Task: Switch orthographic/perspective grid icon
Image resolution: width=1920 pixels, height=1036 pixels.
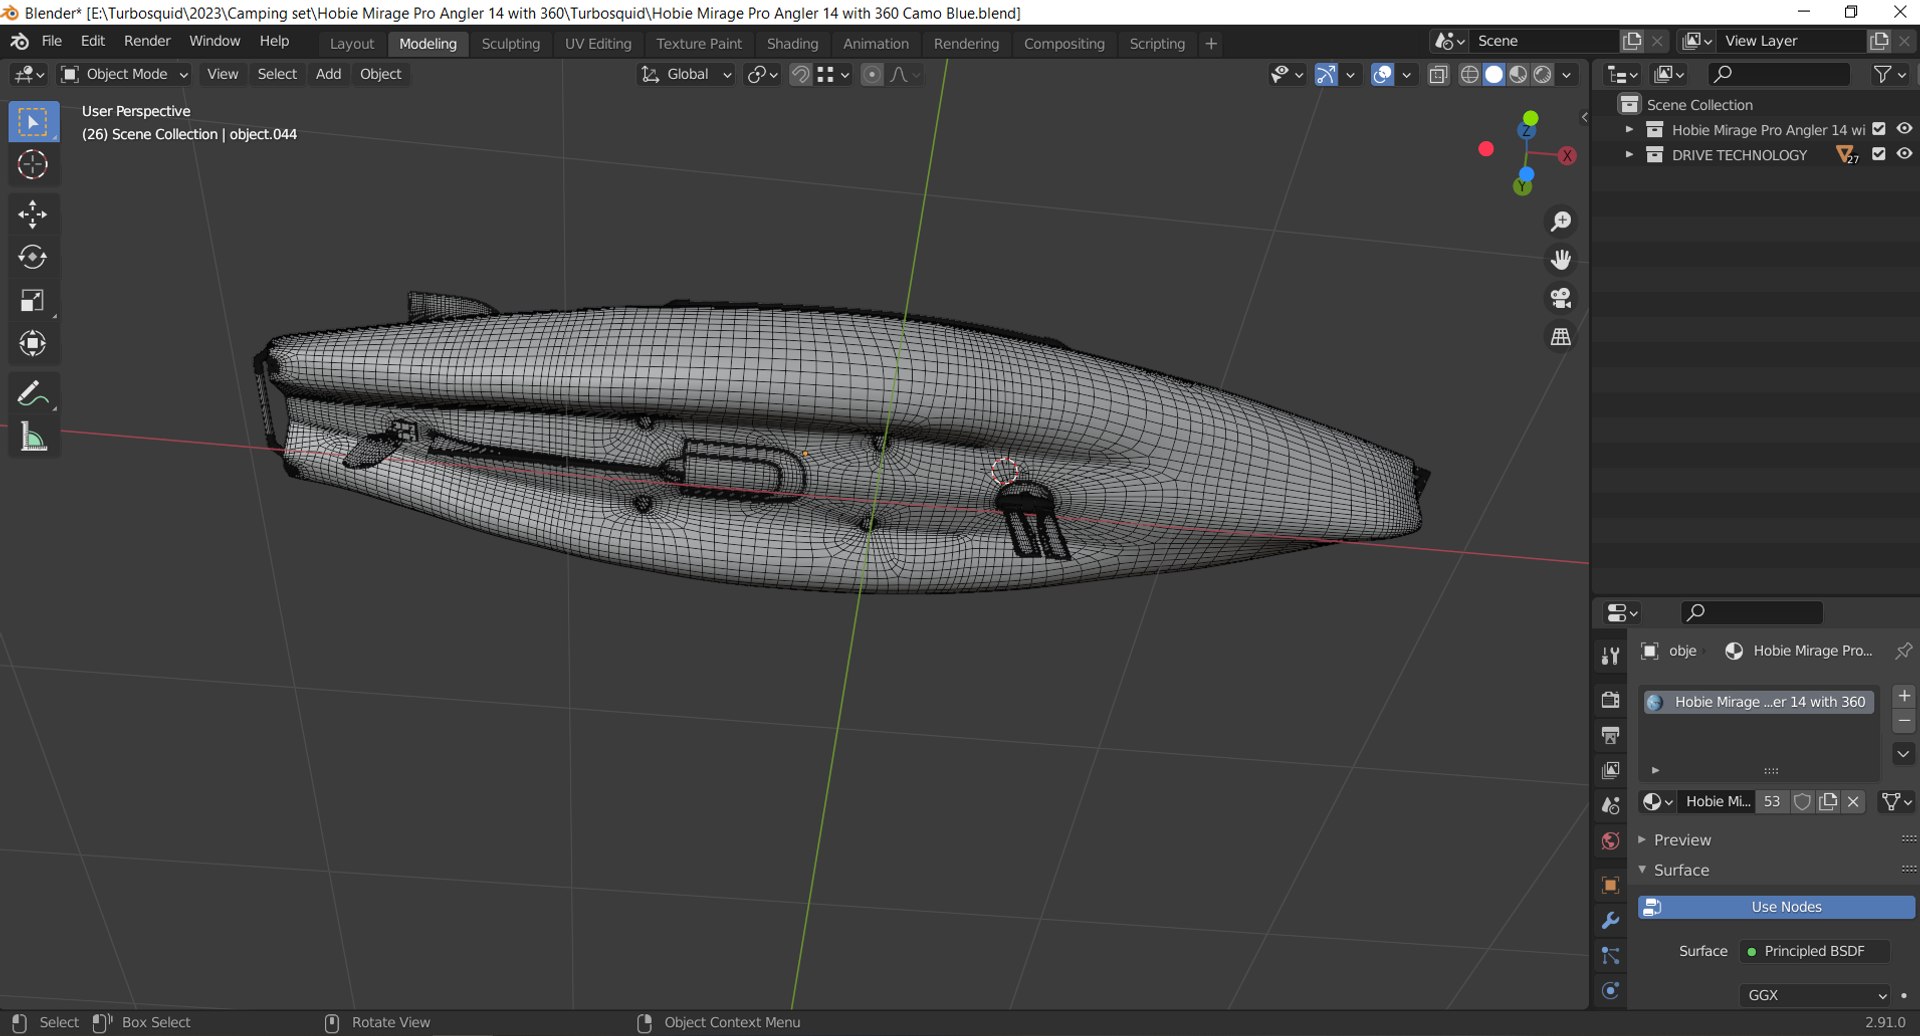Action: (x=1561, y=337)
